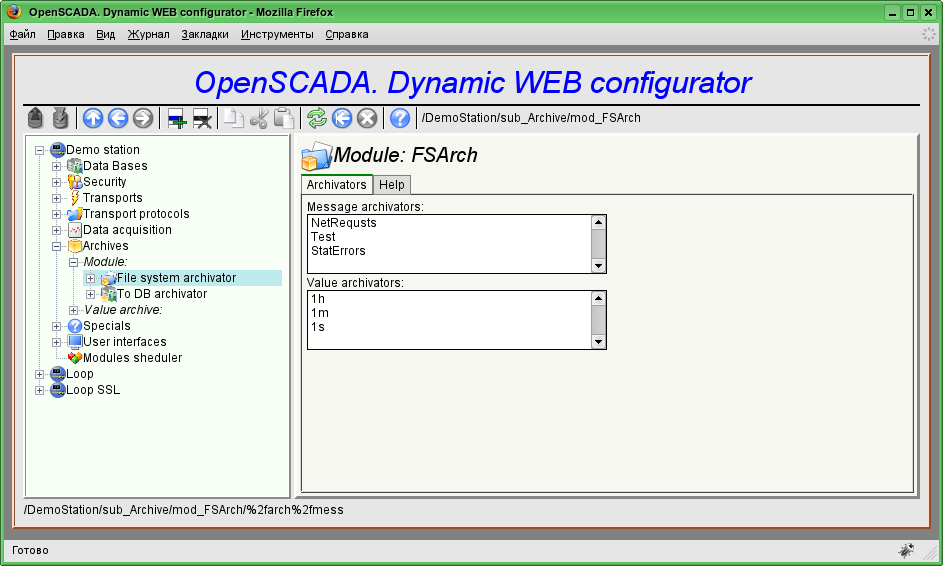Navigate forward with the grey right arrow
Image resolution: width=943 pixels, height=566 pixels.
pyautogui.click(x=143, y=118)
